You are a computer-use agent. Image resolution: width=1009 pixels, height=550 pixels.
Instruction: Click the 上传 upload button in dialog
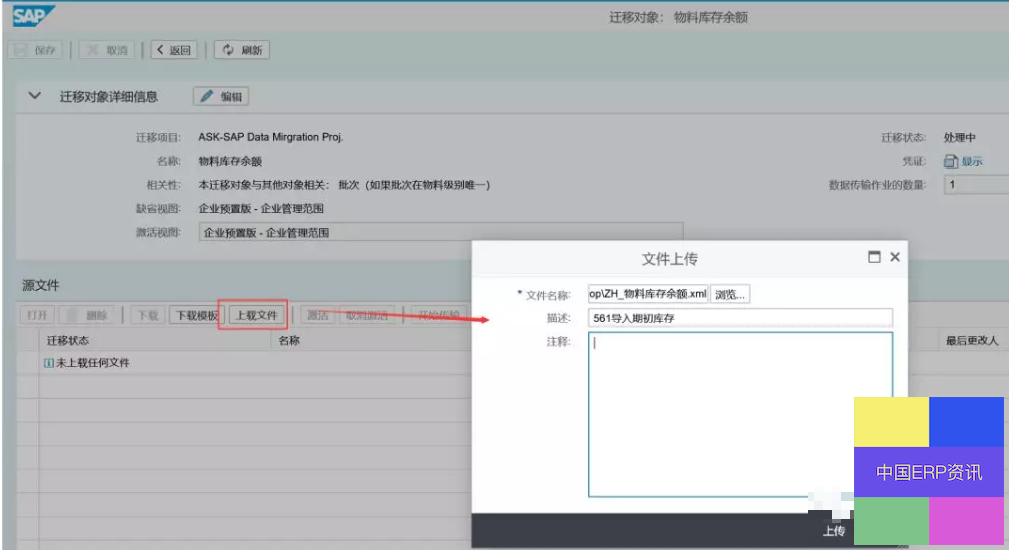tap(834, 531)
